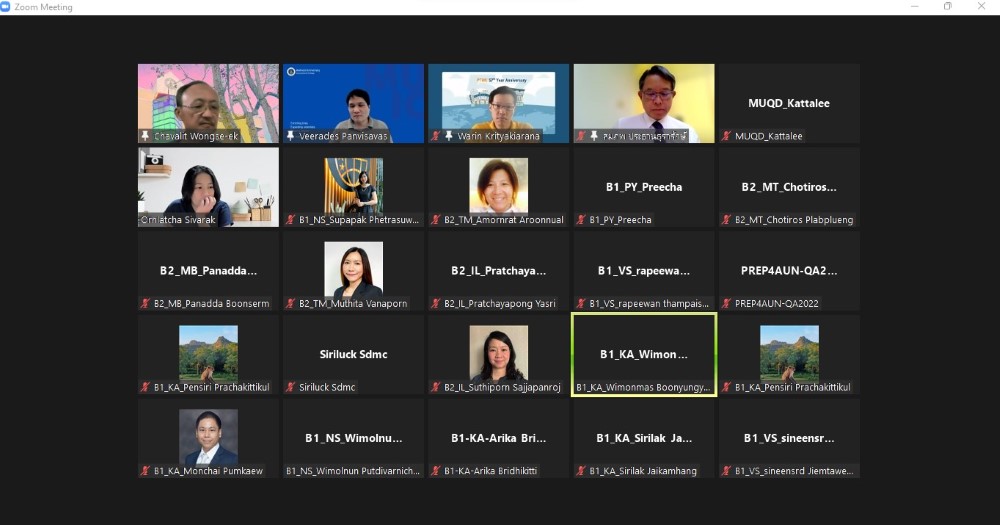The image size is (1000, 525).
Task: Click the muted mic icon for PREP4AUN-QA2022
Action: pyautogui.click(x=726, y=304)
